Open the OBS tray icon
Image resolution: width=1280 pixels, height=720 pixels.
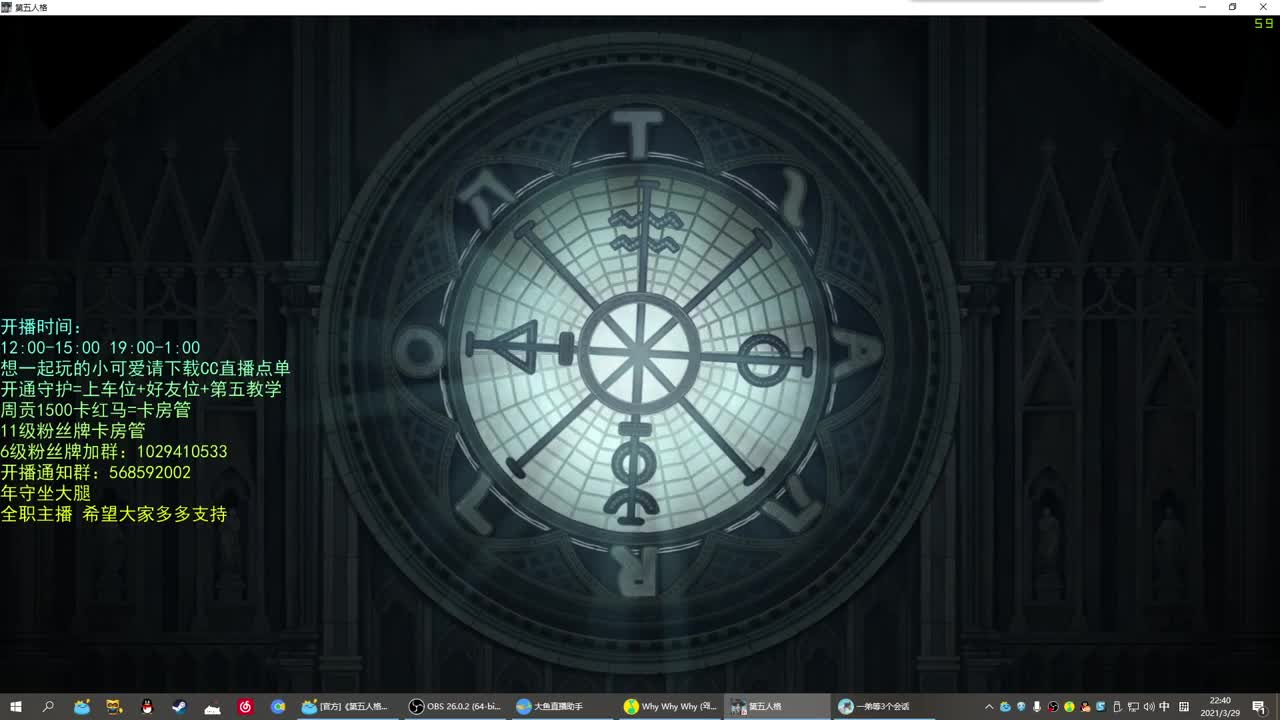(1053, 707)
